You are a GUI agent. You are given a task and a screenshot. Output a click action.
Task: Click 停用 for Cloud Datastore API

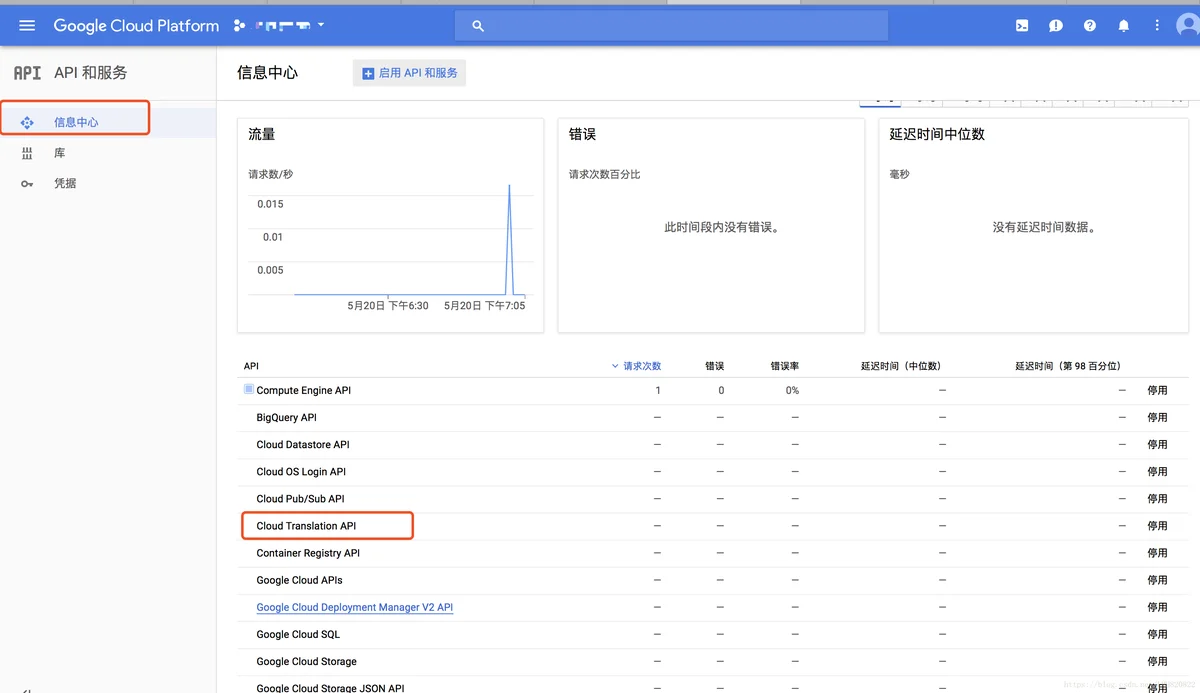click(1157, 445)
